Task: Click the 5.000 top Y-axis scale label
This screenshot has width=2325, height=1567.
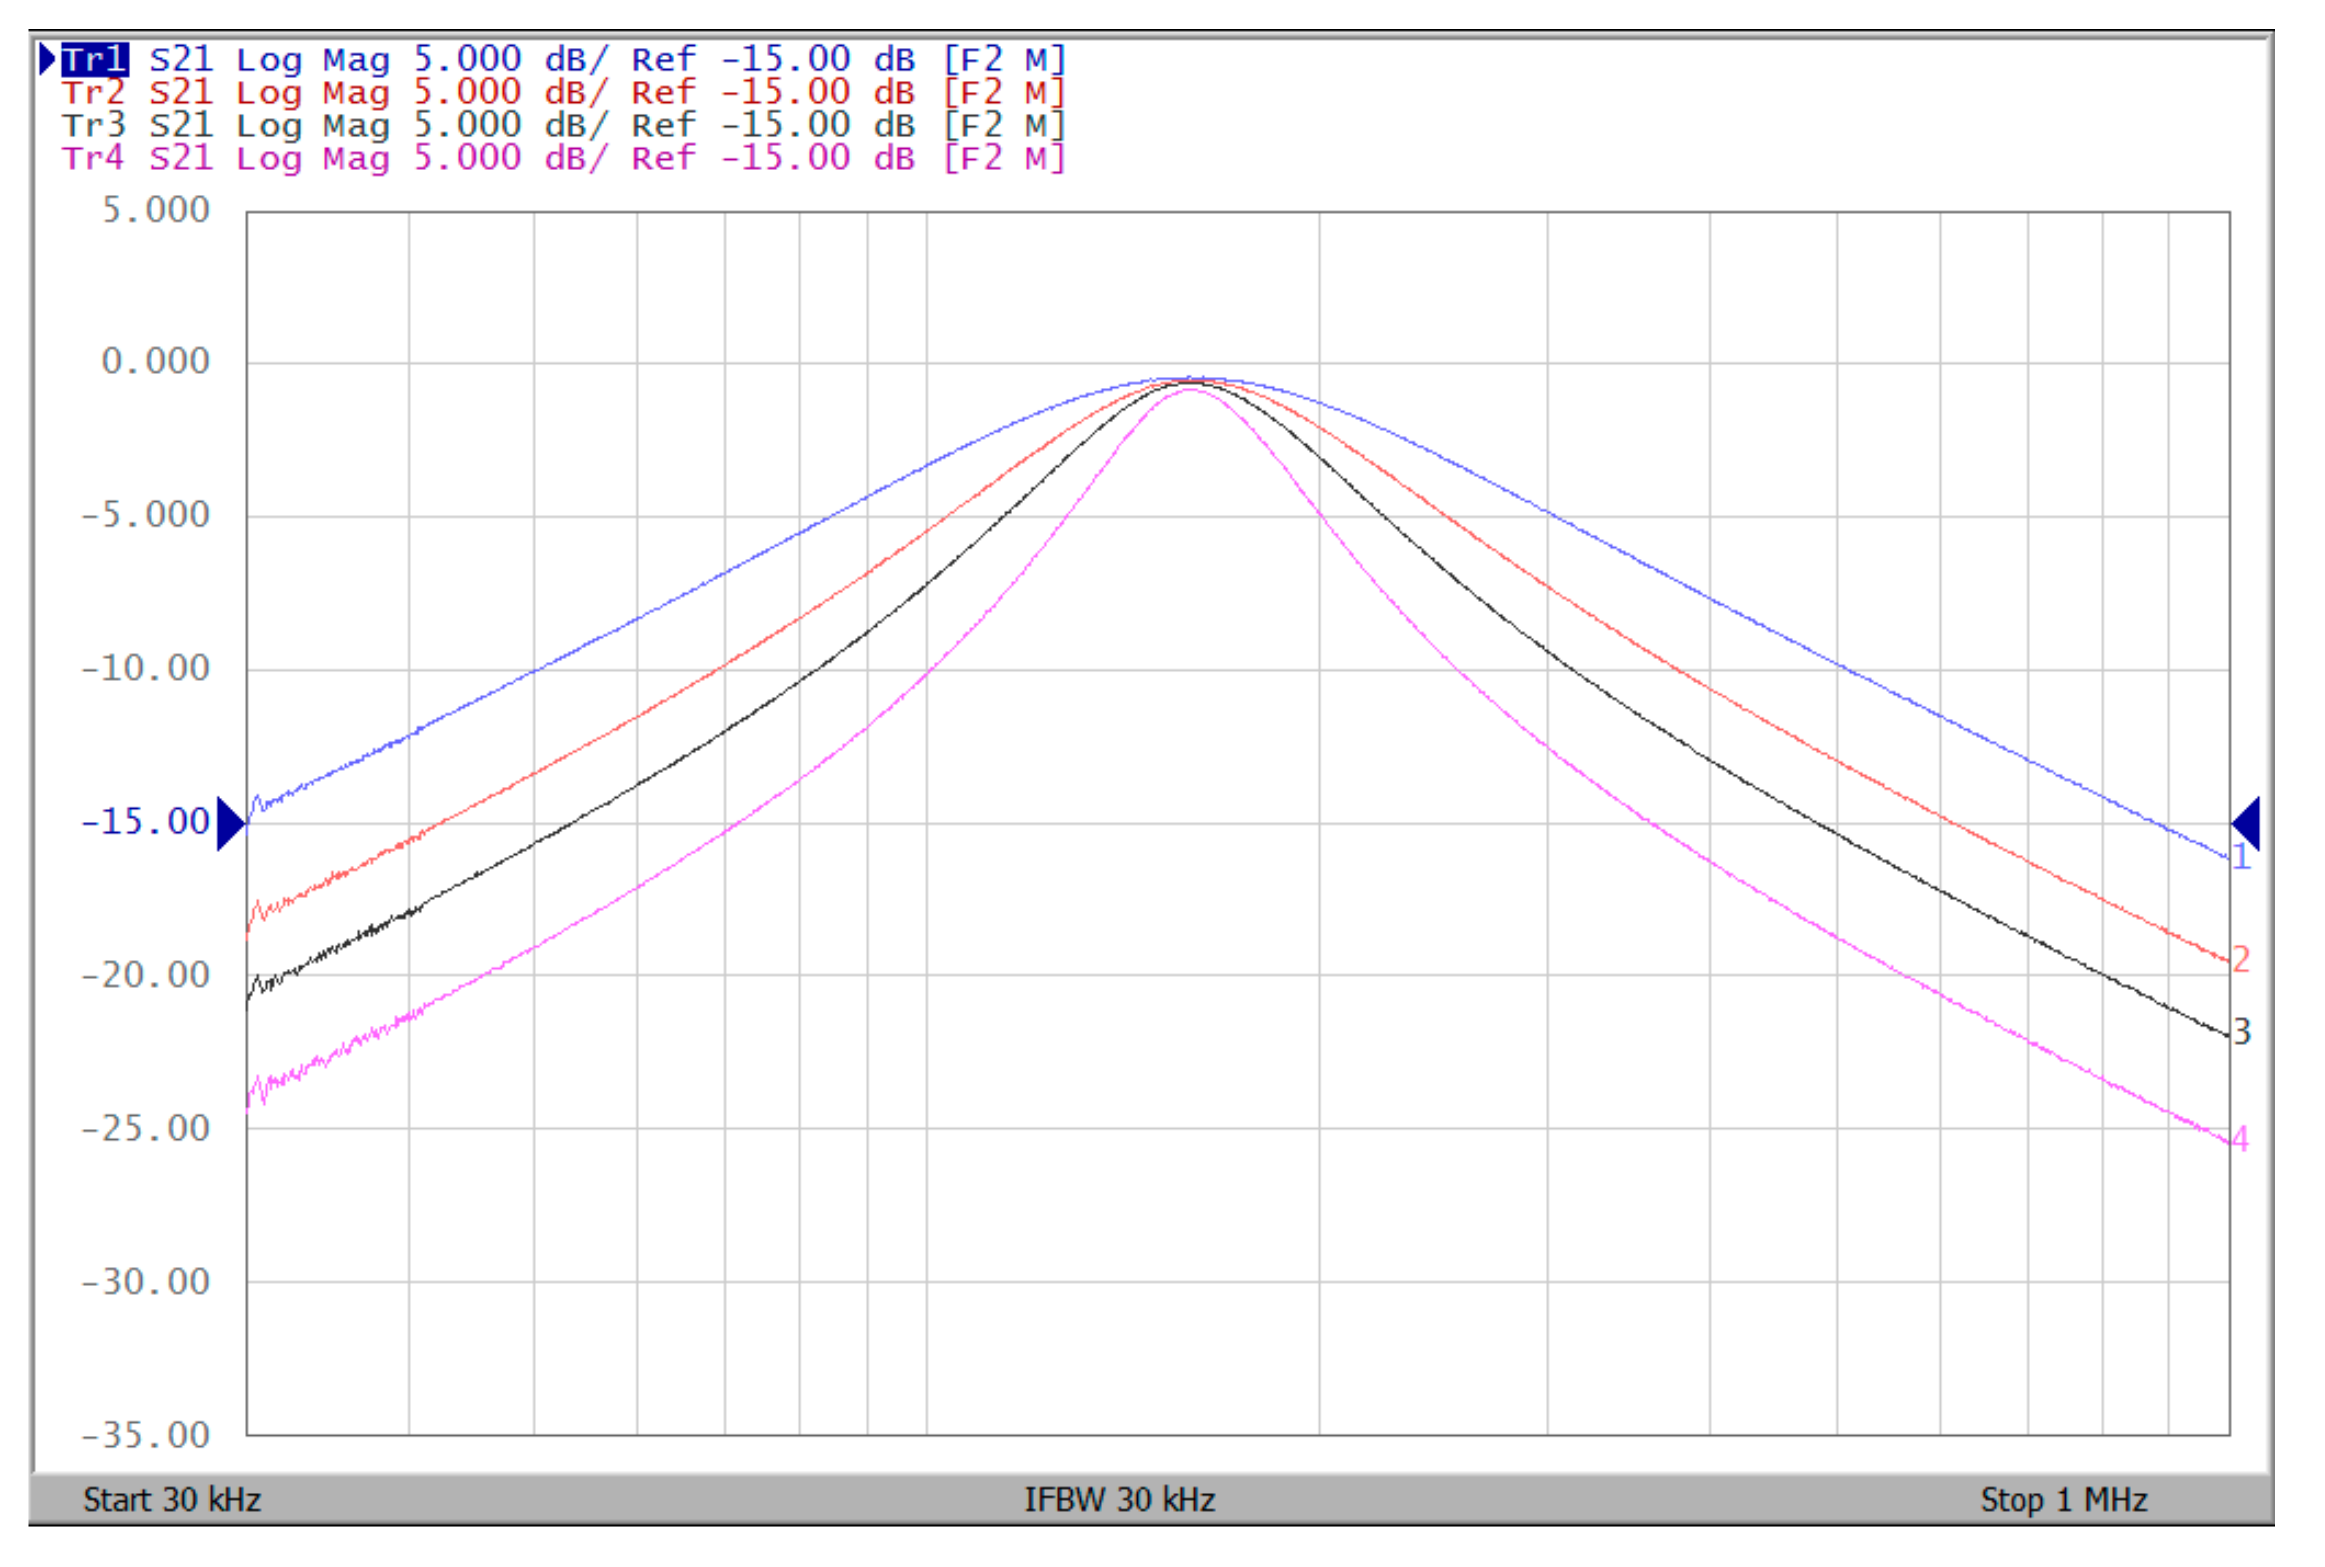Action: click(156, 210)
